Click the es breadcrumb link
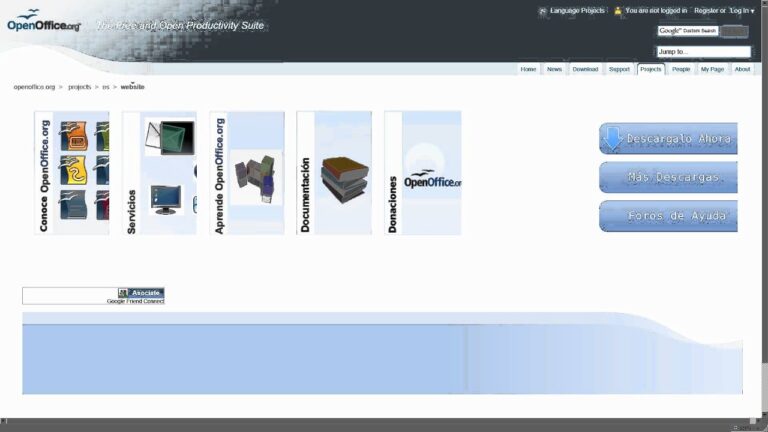Screen dimensions: 768x432 point(106,87)
